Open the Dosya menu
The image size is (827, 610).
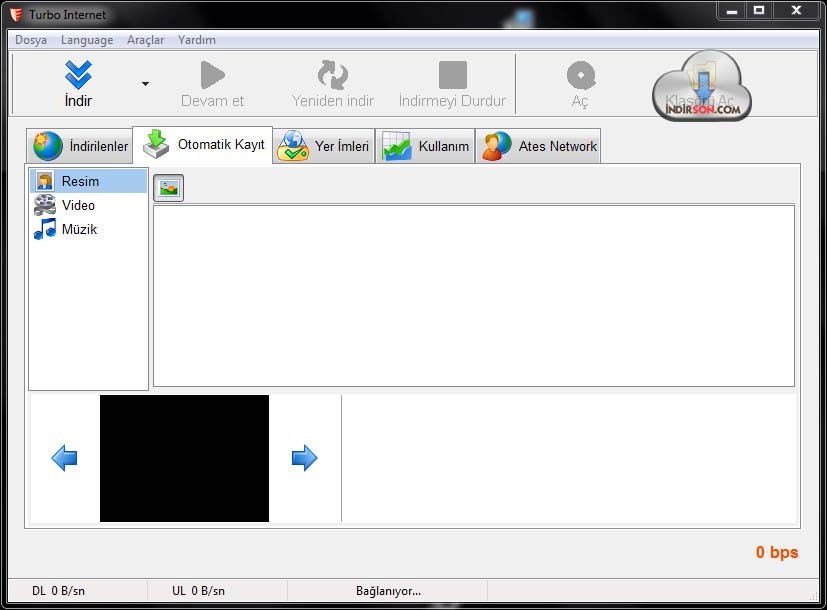pyautogui.click(x=31, y=40)
